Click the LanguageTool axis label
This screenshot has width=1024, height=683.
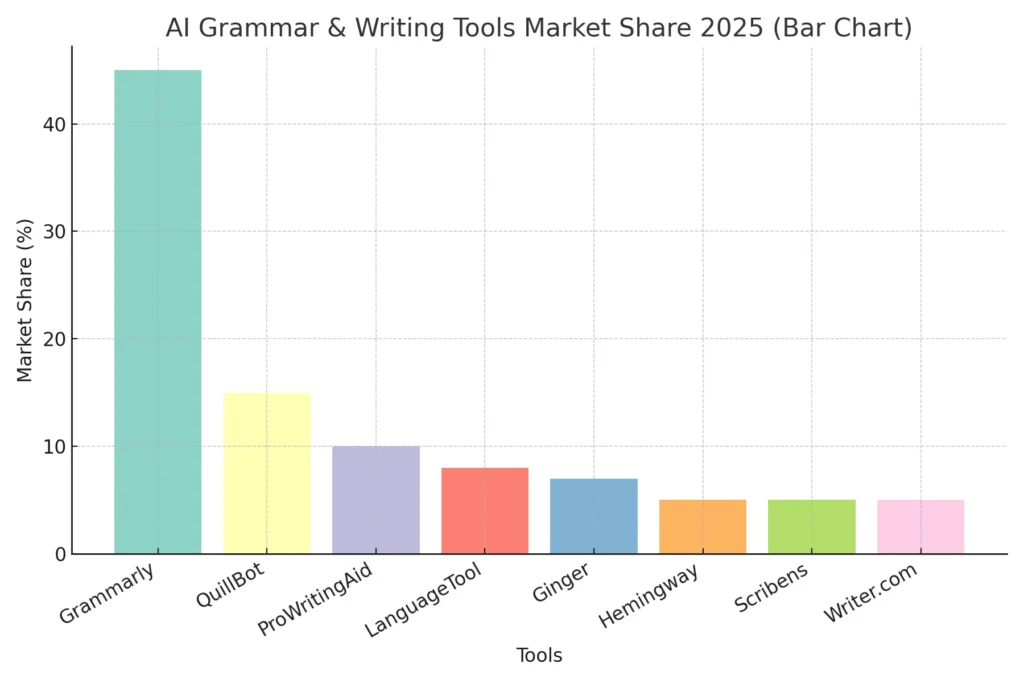point(423,599)
